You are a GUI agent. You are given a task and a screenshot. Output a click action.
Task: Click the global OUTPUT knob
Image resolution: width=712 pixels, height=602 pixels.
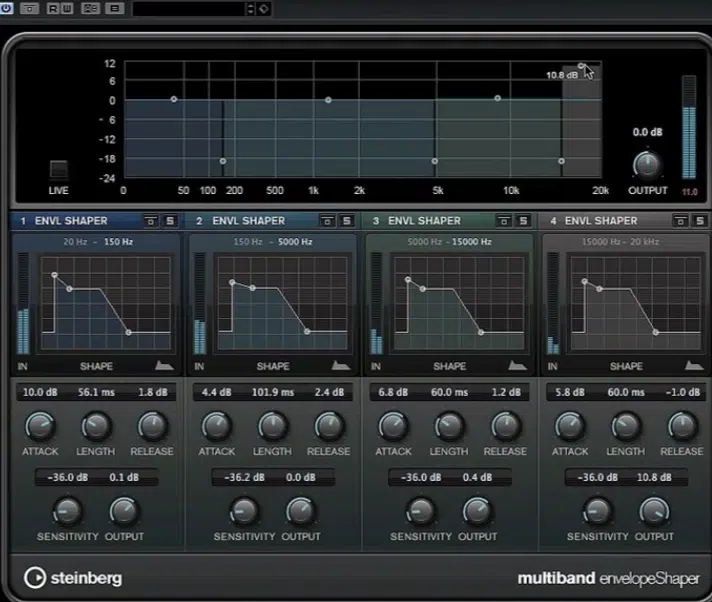(647, 165)
